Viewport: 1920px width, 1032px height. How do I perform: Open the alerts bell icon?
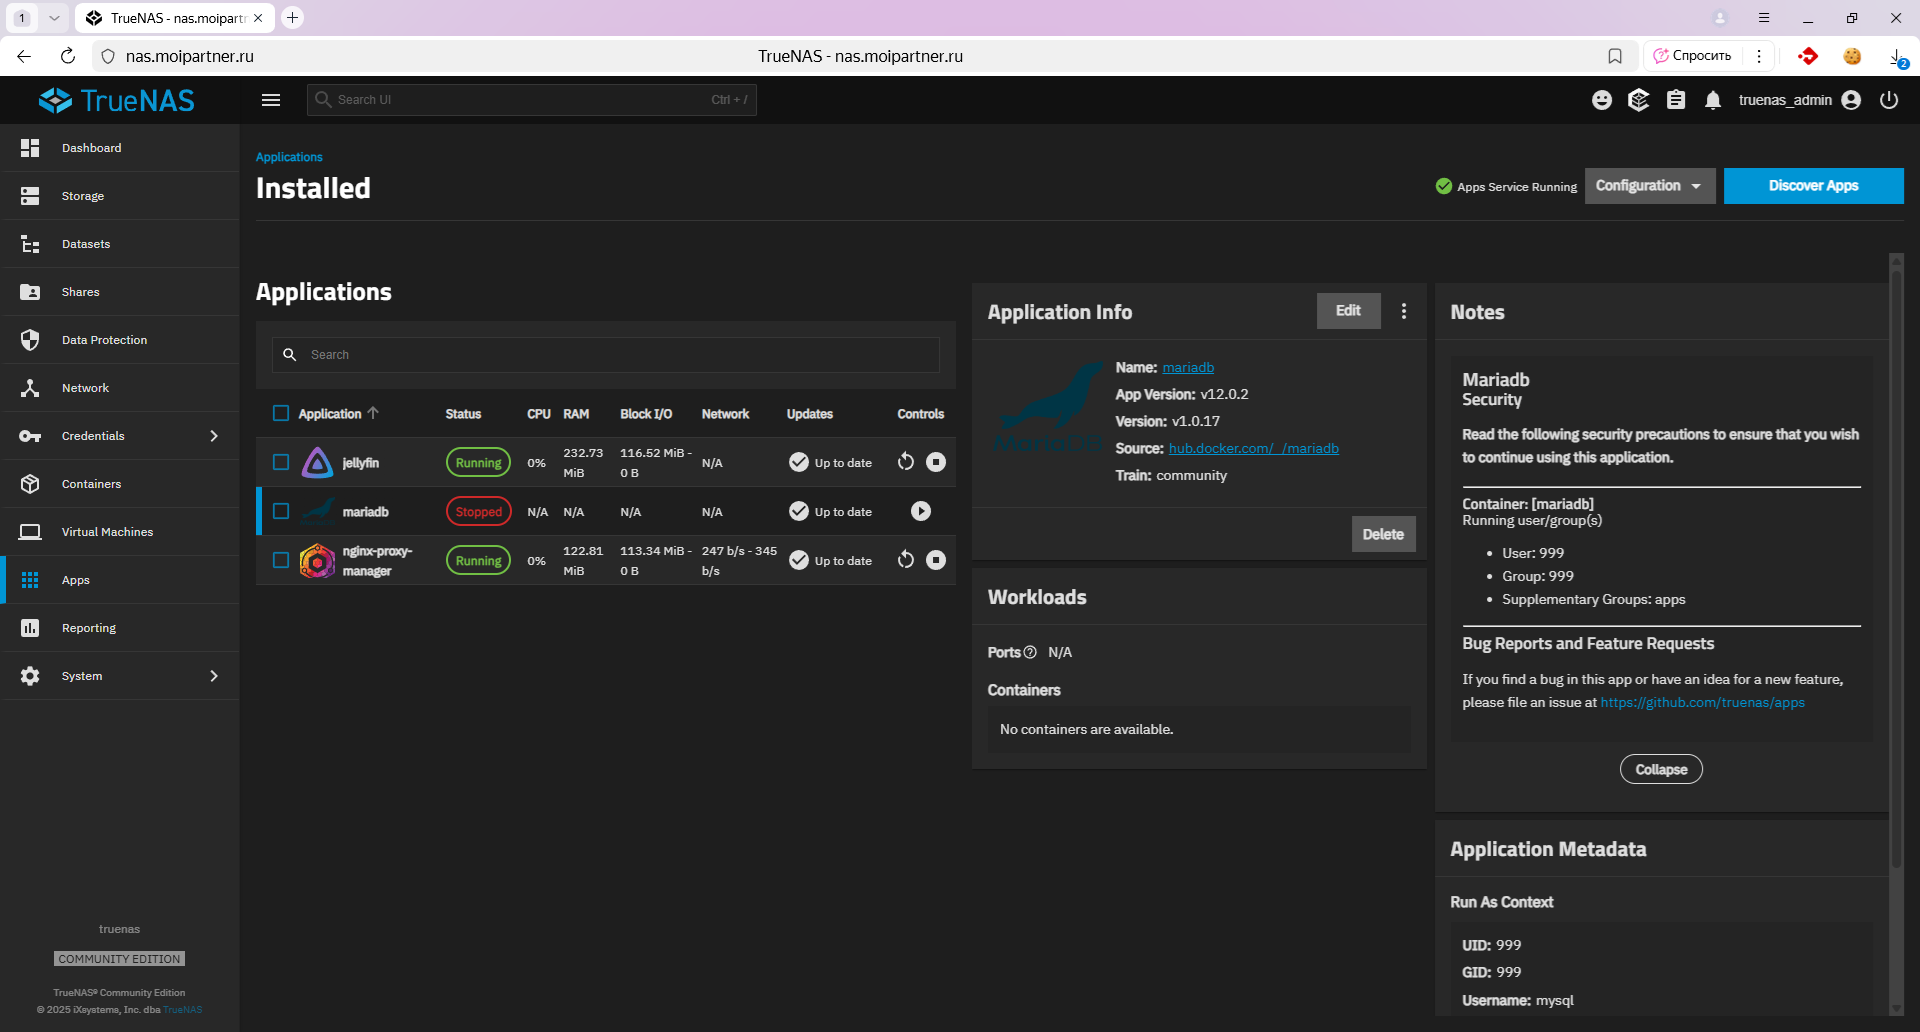[1712, 100]
